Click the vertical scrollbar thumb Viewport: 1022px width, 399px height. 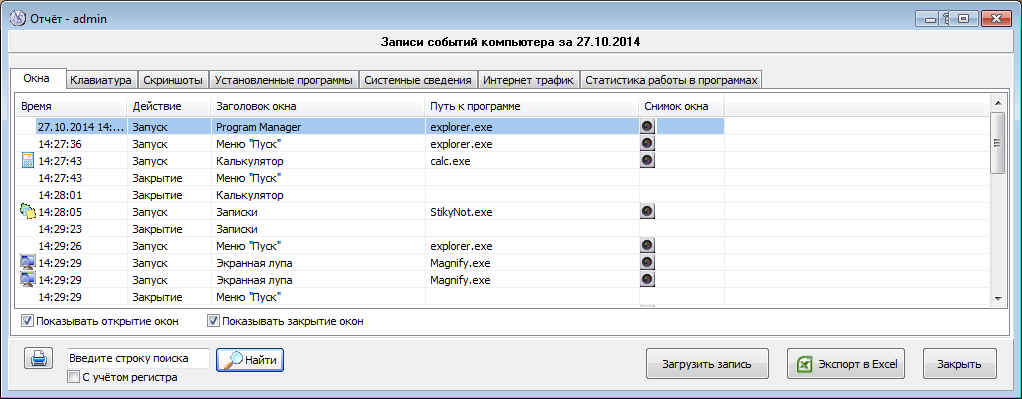point(997,143)
